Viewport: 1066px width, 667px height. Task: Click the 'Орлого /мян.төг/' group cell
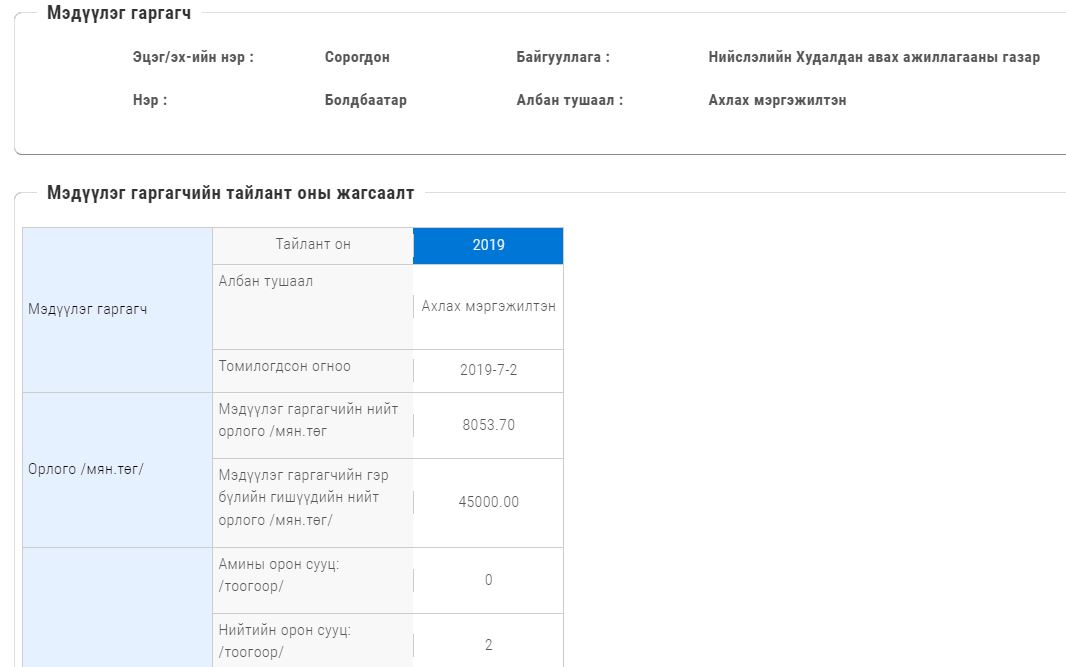tap(118, 470)
